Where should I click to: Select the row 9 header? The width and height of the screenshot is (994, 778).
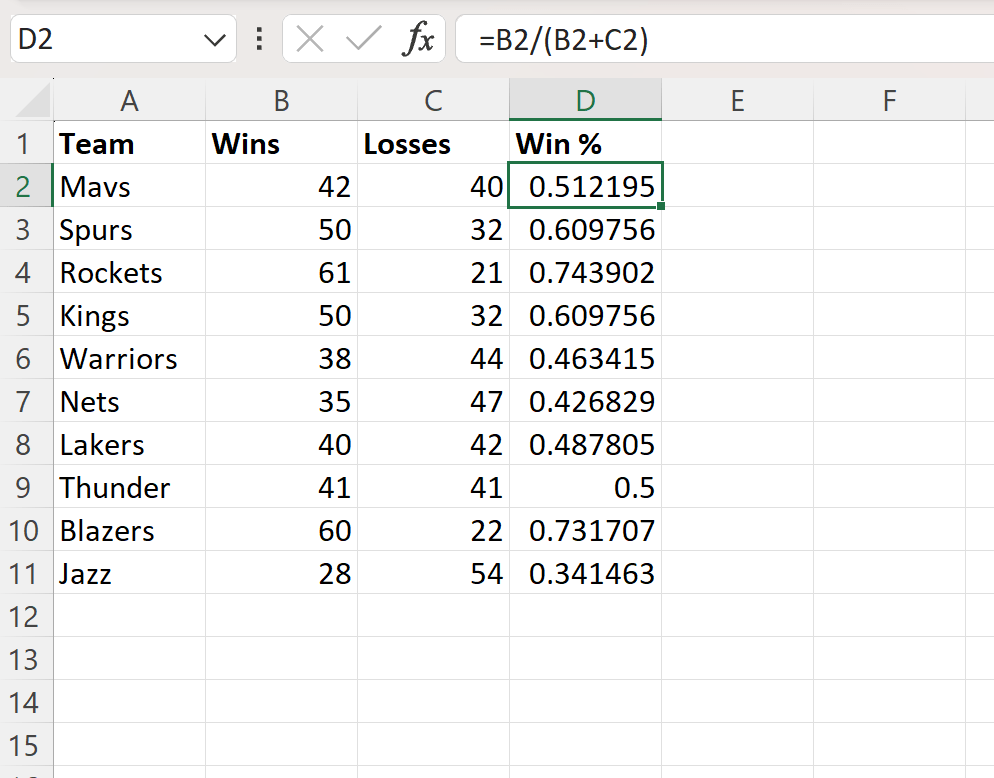[x=27, y=487]
